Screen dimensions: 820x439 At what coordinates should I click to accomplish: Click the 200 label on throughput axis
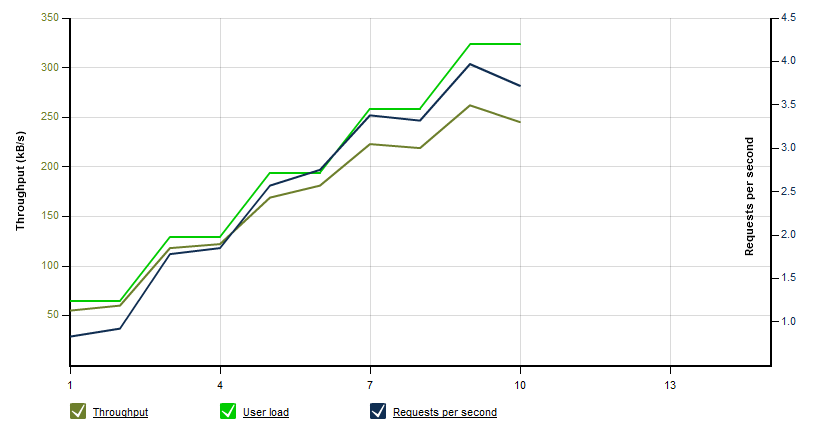pos(50,166)
